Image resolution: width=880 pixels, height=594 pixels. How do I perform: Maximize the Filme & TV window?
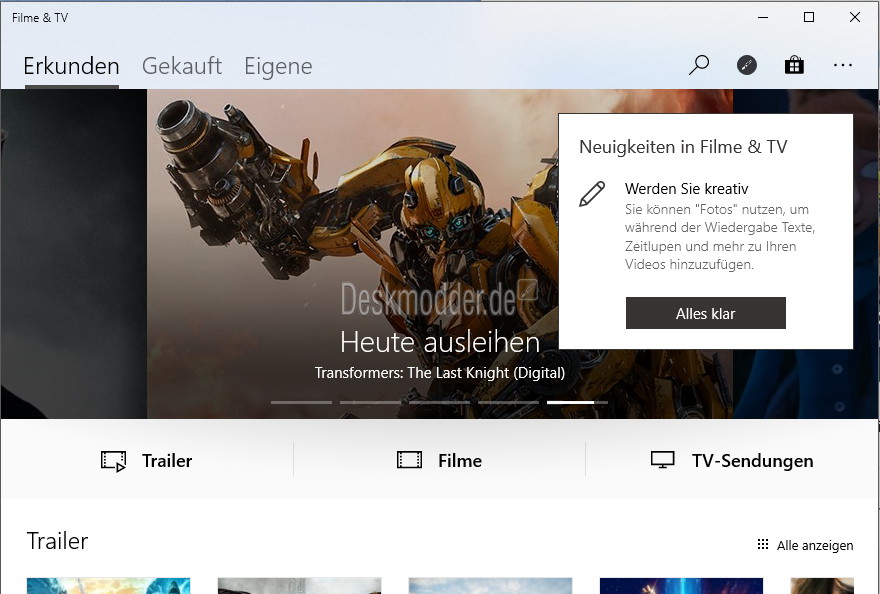pos(809,17)
